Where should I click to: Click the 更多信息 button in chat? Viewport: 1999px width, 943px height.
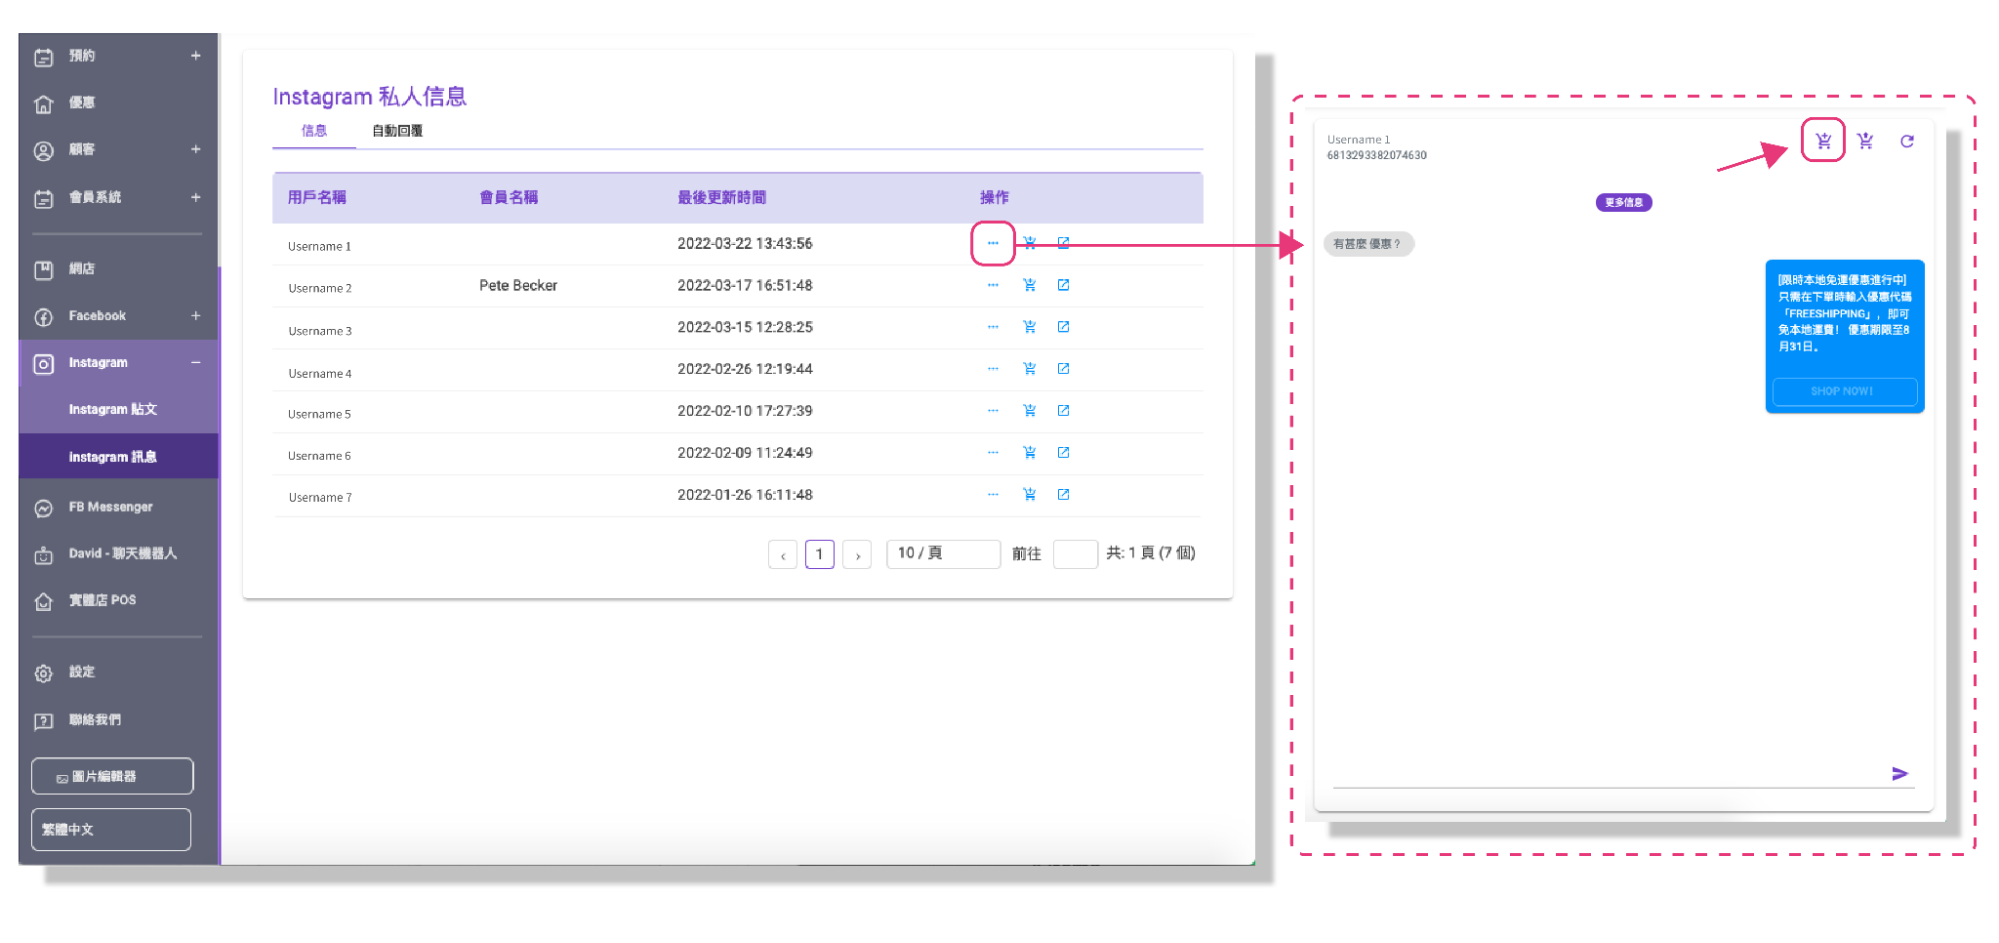[1623, 202]
